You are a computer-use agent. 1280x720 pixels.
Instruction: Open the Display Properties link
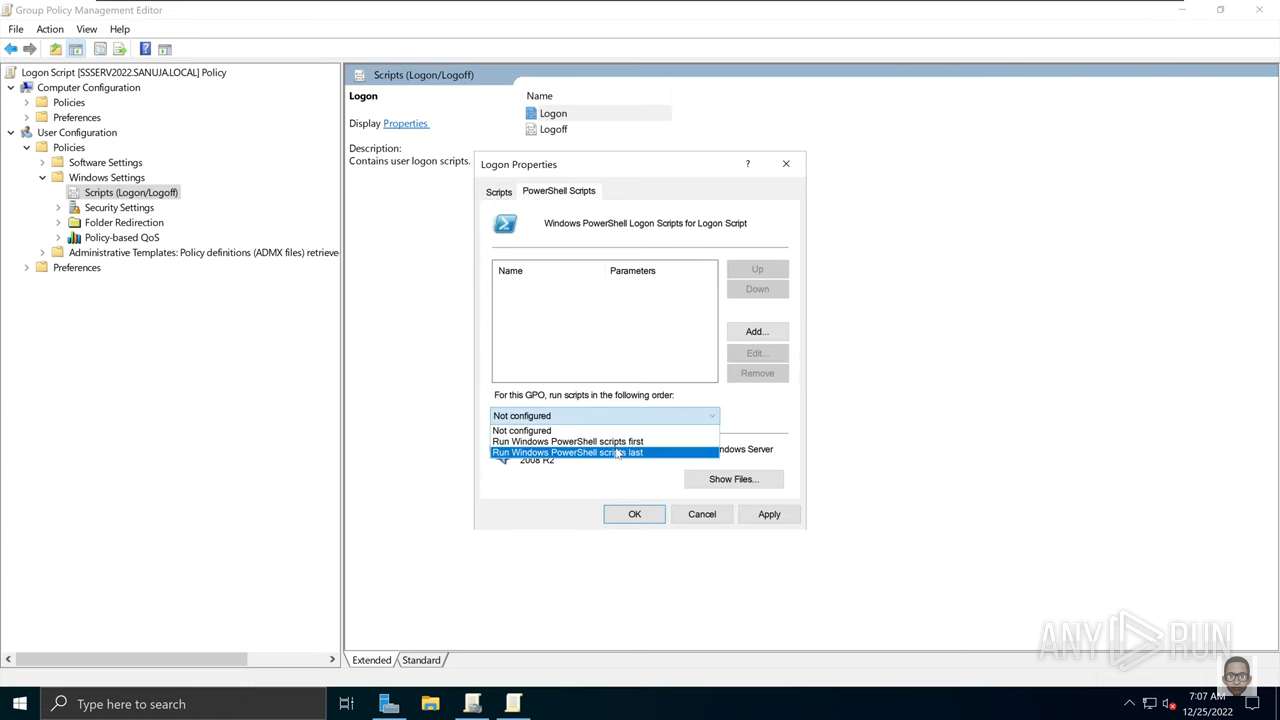pyautogui.click(x=406, y=123)
